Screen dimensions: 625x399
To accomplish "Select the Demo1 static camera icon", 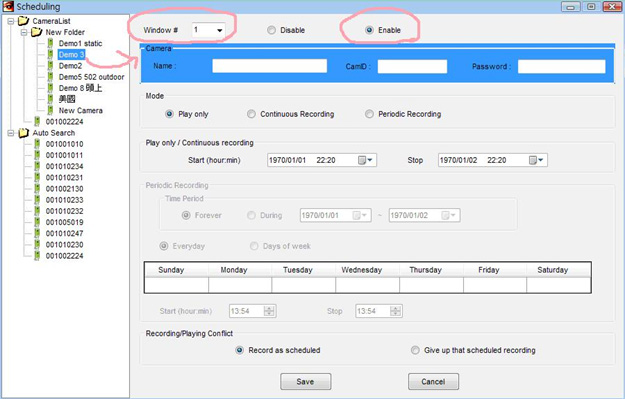I will pyautogui.click(x=50, y=43).
